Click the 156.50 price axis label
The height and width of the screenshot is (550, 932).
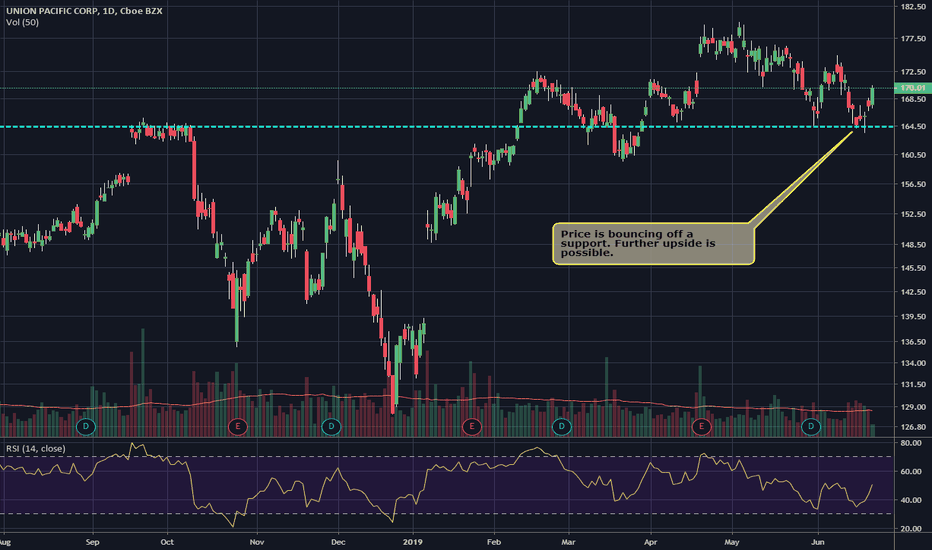click(x=912, y=184)
